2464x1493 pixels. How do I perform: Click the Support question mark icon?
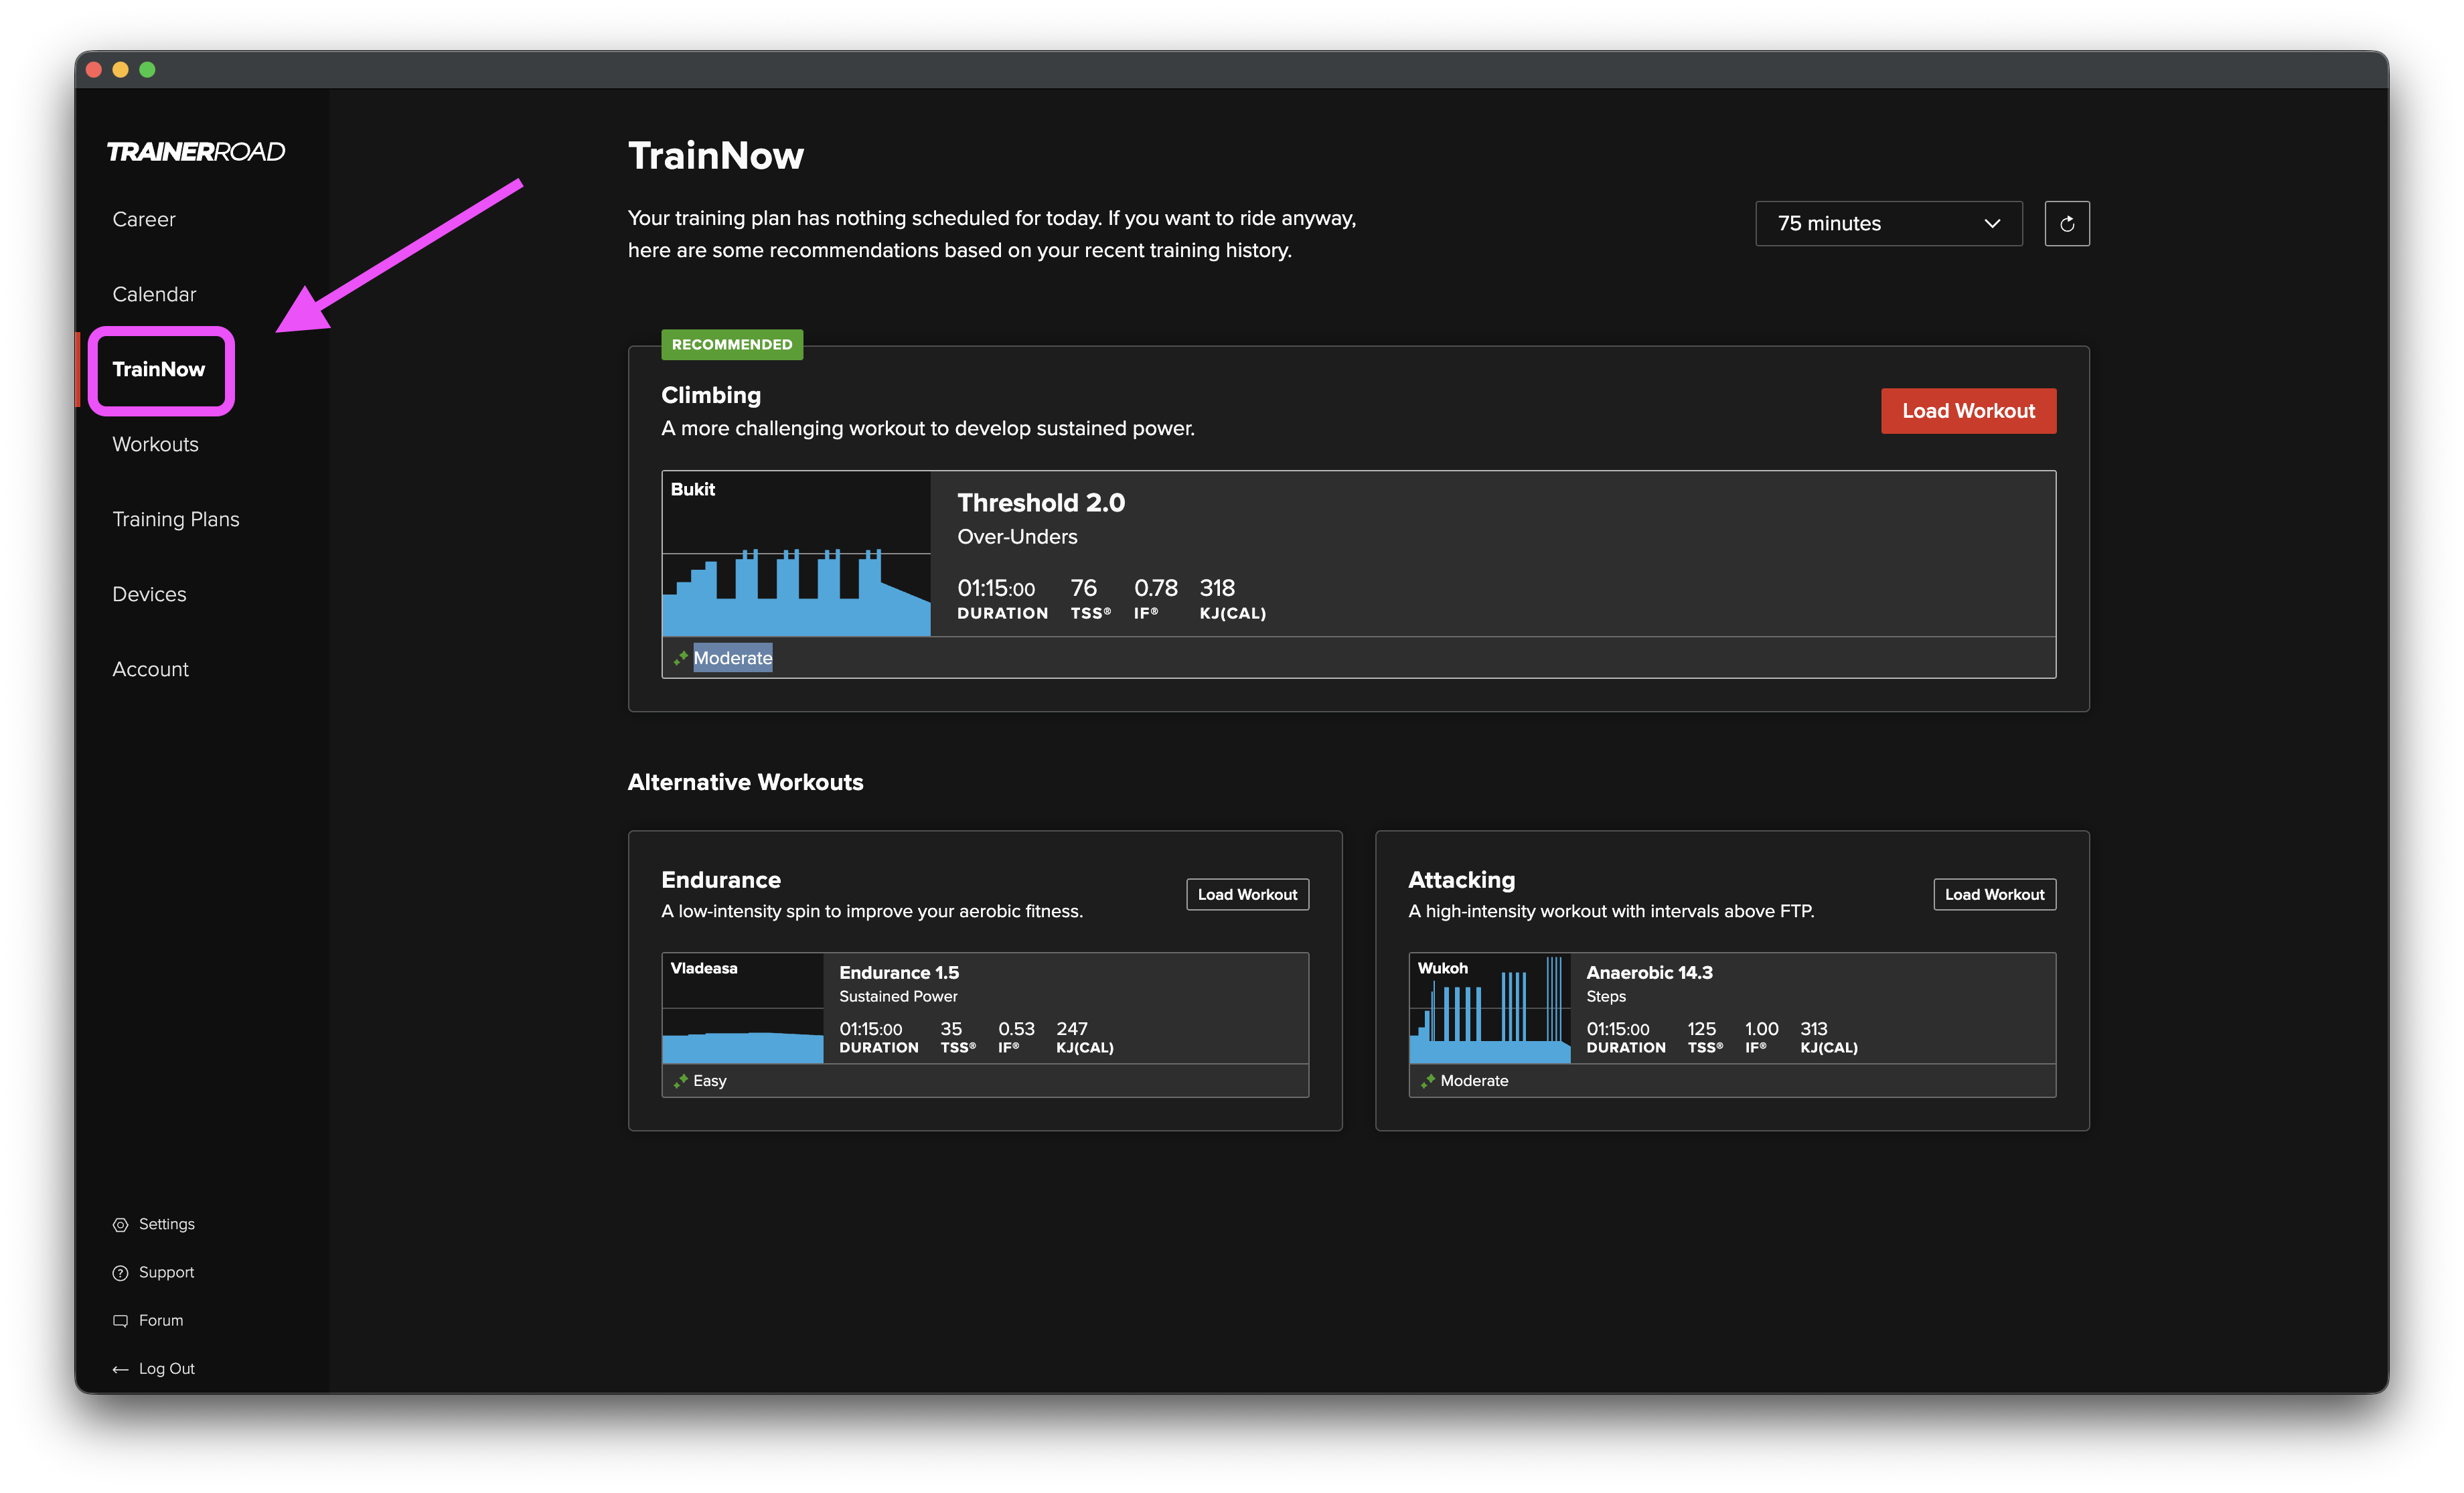pyautogui.click(x=120, y=1272)
